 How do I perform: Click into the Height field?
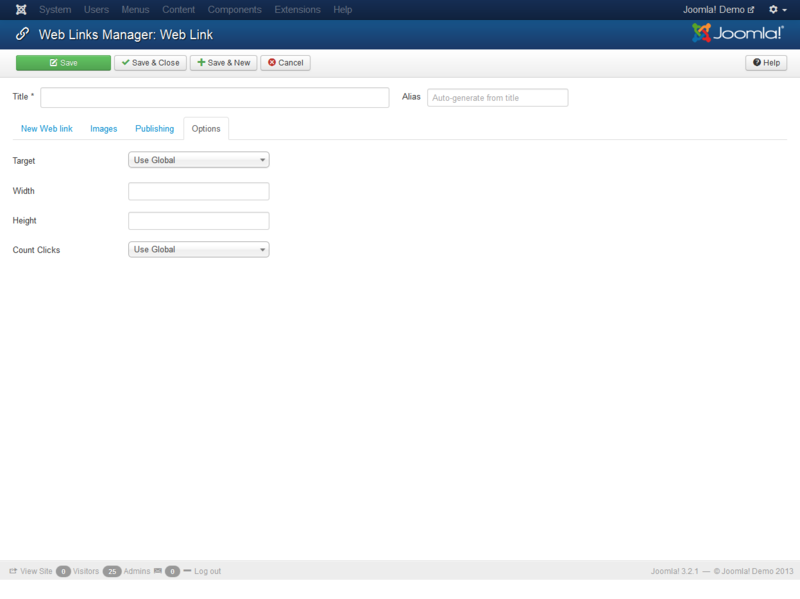[198, 221]
